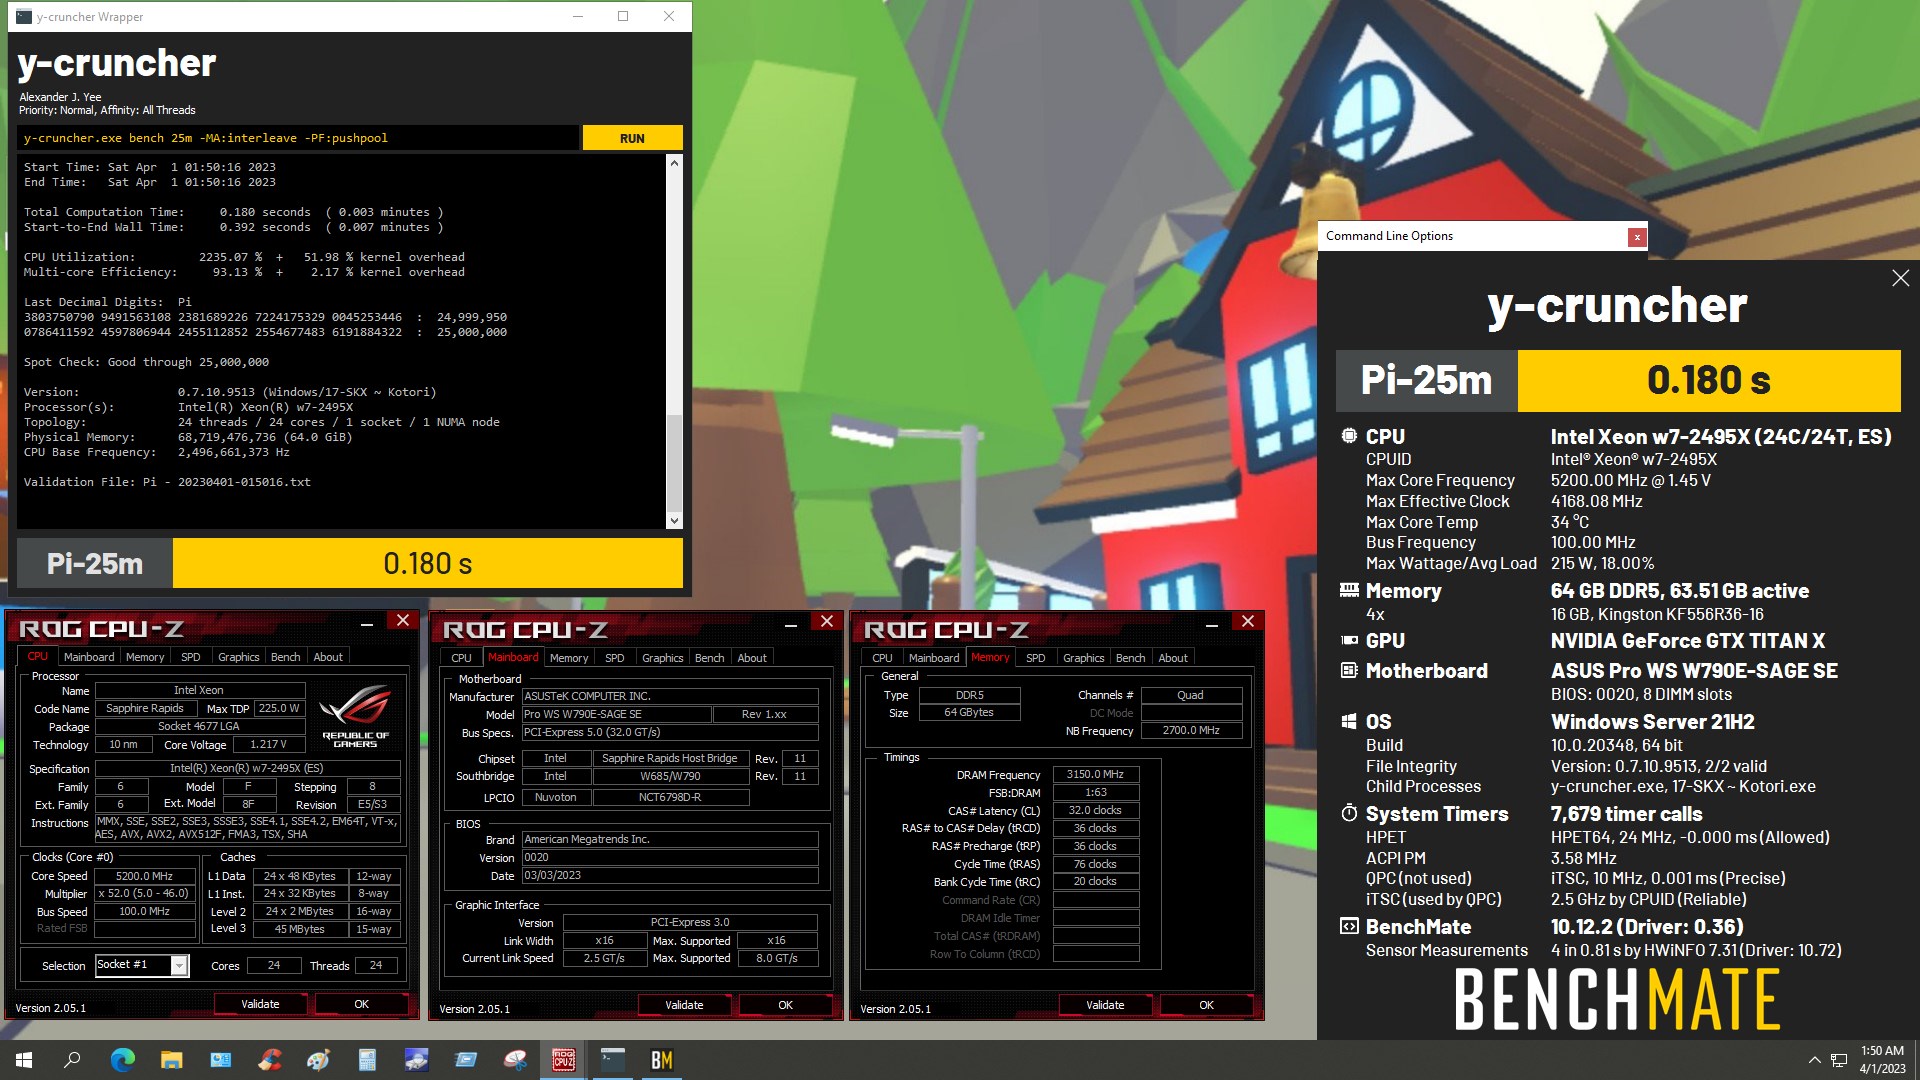Switch to CPU tab in middle CPU-Z window
1920x1080 pixels.
coord(461,658)
